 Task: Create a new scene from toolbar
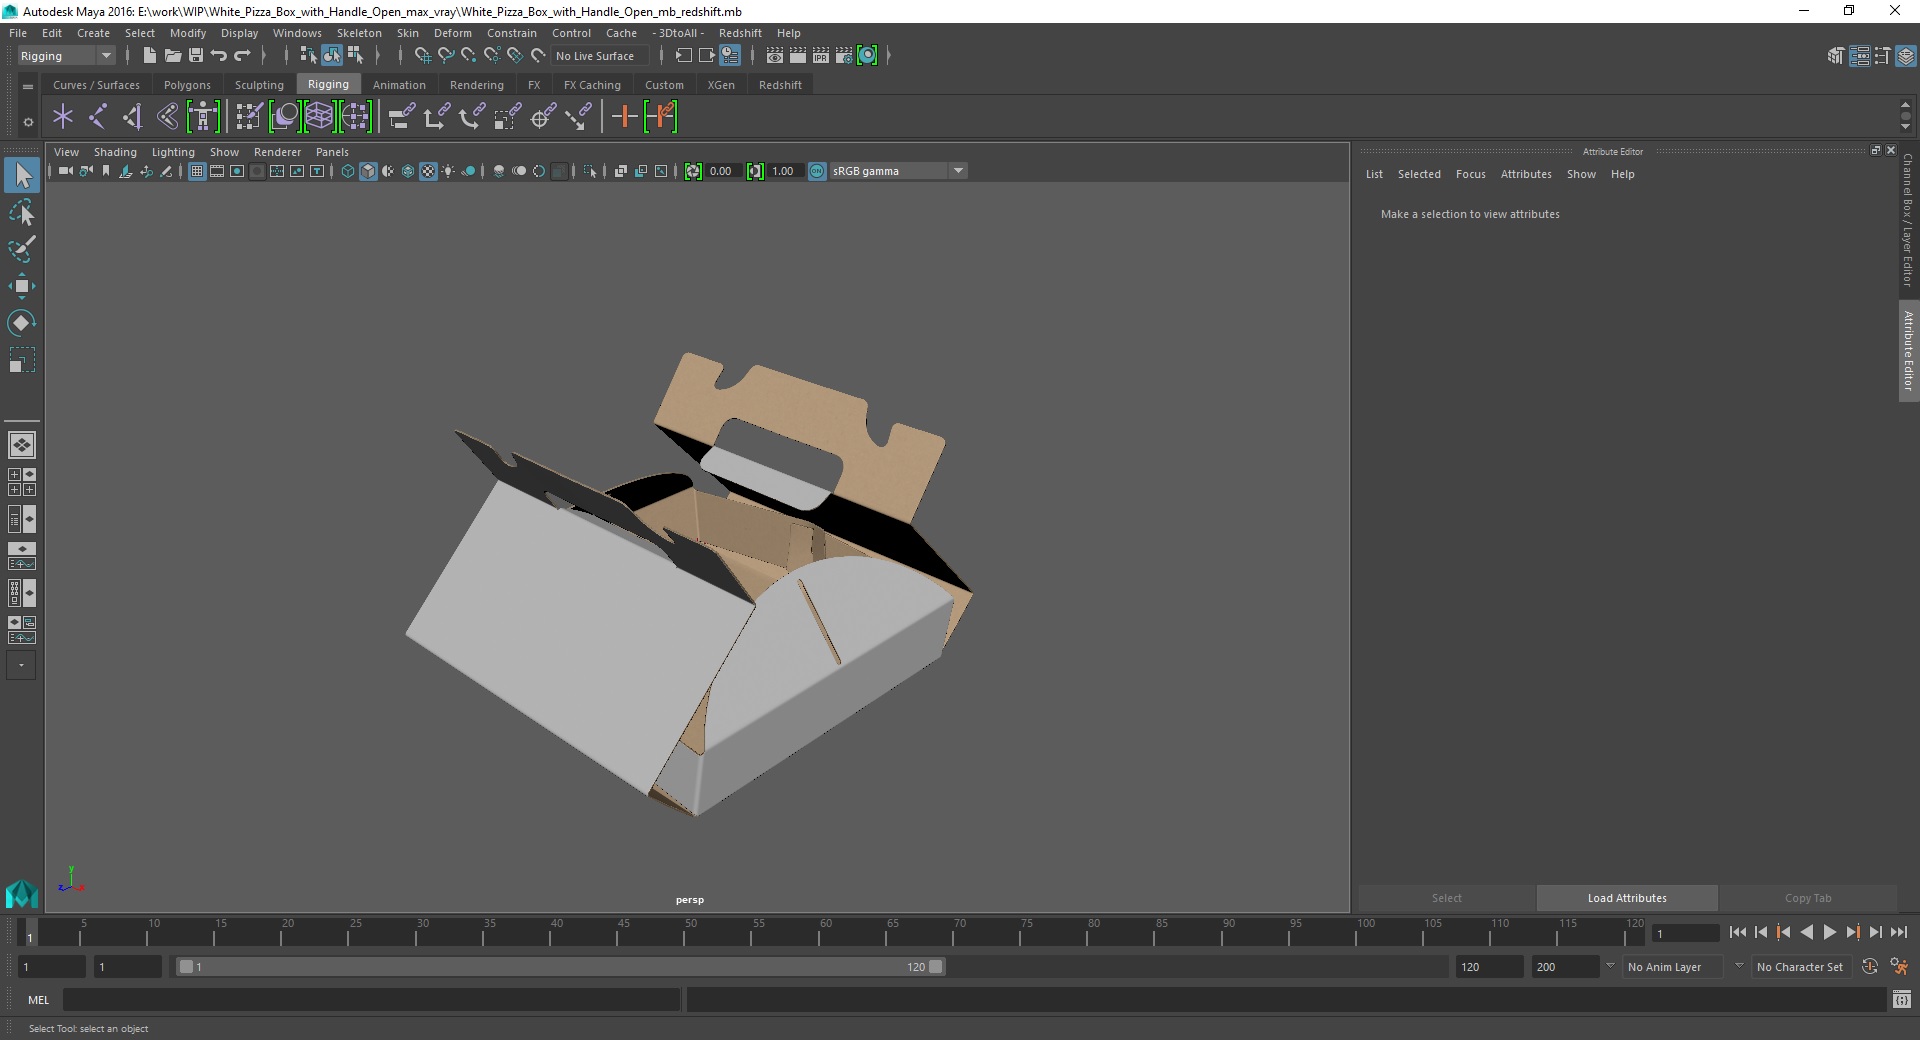[x=149, y=56]
